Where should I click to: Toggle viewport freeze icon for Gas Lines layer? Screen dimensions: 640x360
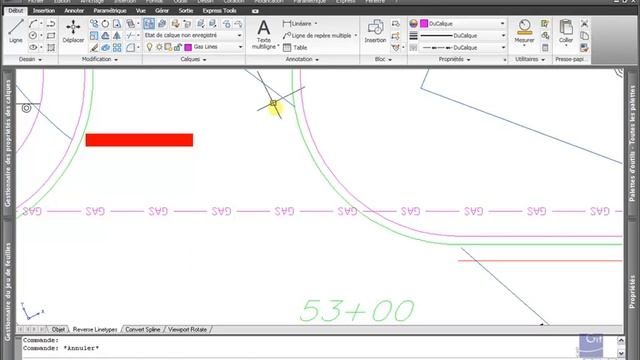(168, 47)
